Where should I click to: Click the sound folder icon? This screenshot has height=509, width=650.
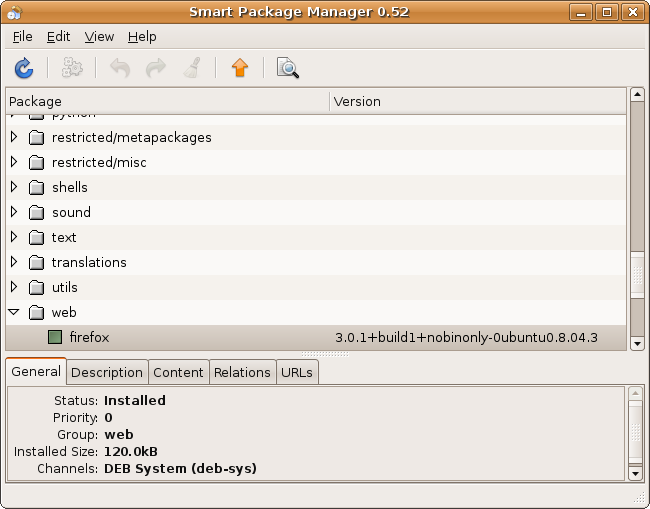pos(36,212)
